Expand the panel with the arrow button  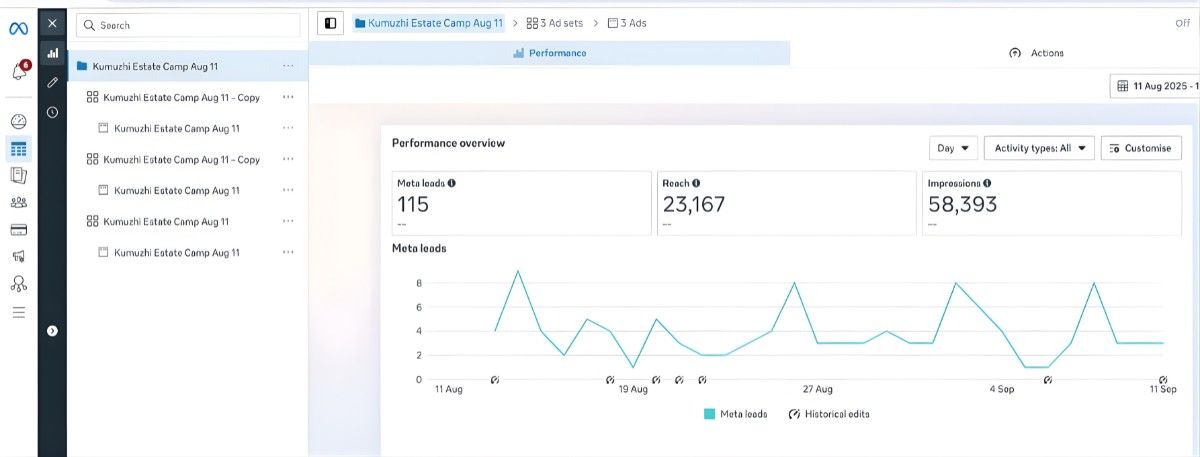coord(52,330)
